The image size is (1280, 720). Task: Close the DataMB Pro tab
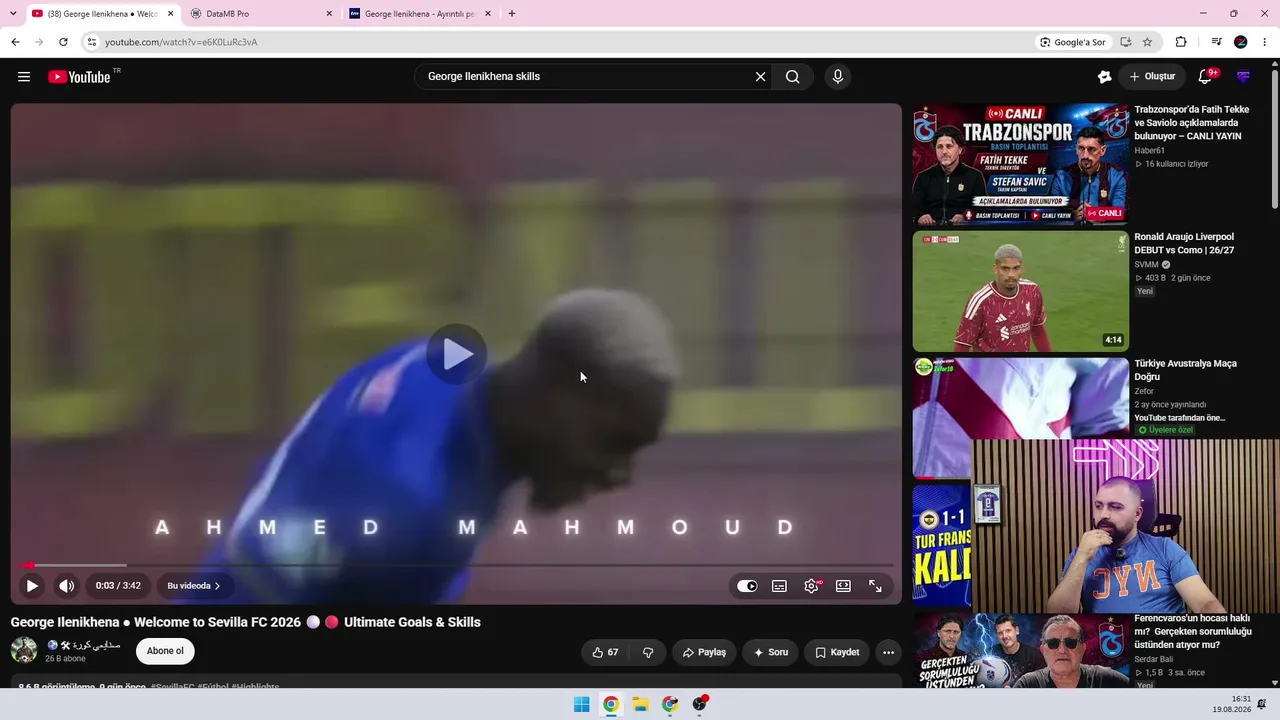[x=329, y=14]
